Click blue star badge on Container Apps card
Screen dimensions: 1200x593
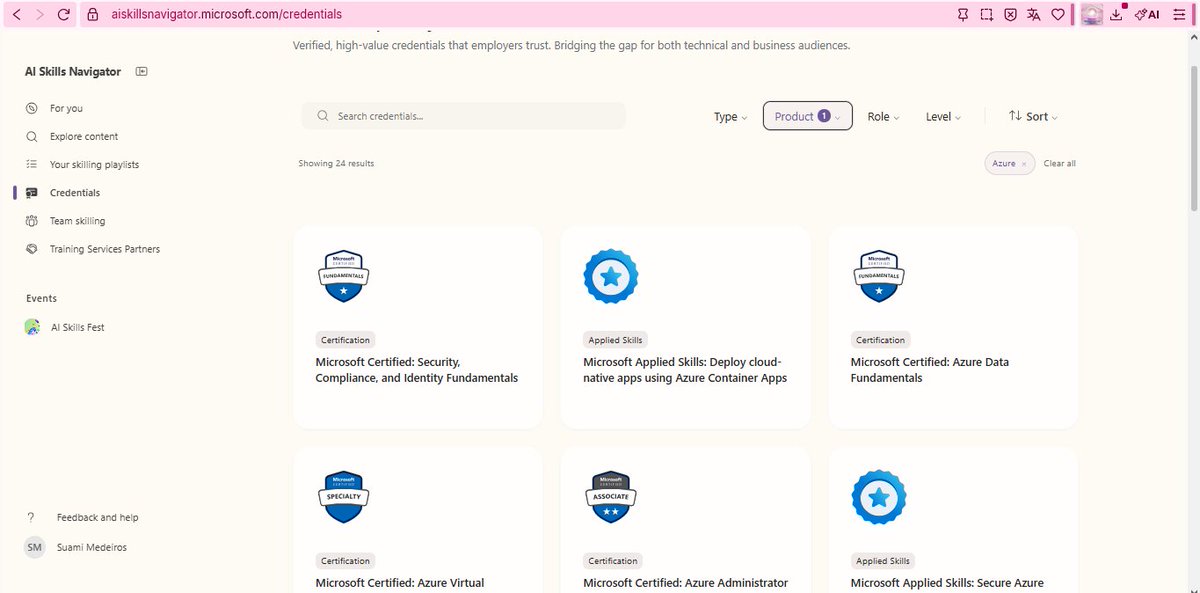point(611,275)
